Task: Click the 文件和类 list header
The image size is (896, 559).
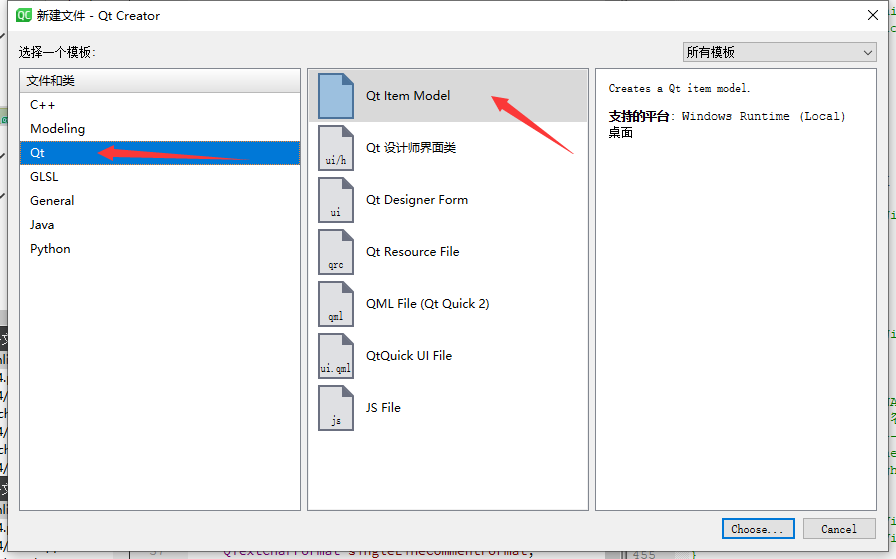Action: [160, 81]
